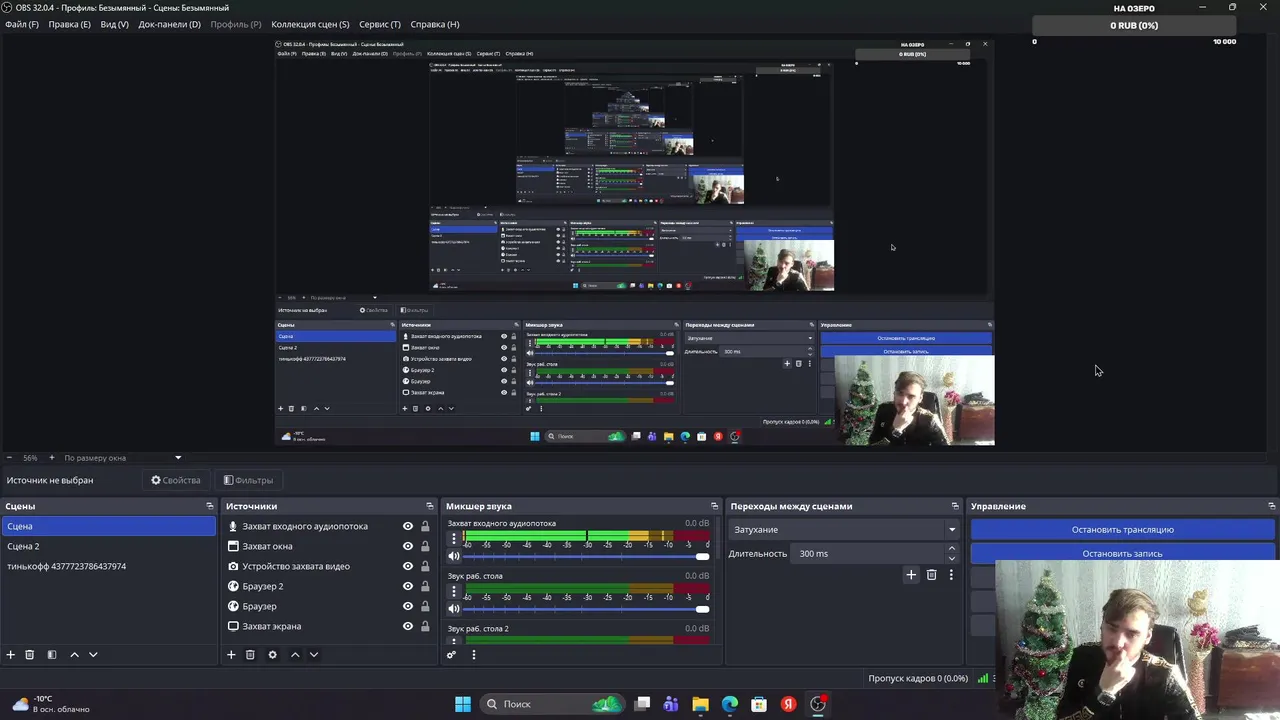
Task: Toggle visibility of Браузер source
Action: (x=408, y=606)
